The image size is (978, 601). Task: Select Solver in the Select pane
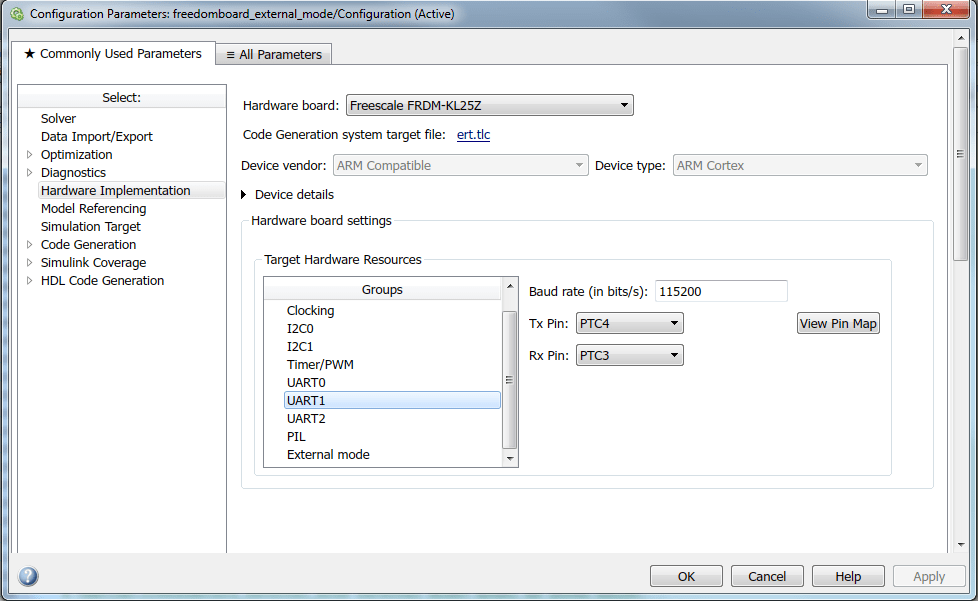(x=58, y=119)
